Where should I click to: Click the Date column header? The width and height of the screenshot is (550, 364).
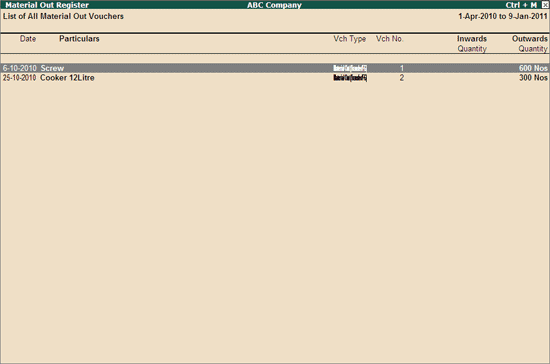click(28, 39)
